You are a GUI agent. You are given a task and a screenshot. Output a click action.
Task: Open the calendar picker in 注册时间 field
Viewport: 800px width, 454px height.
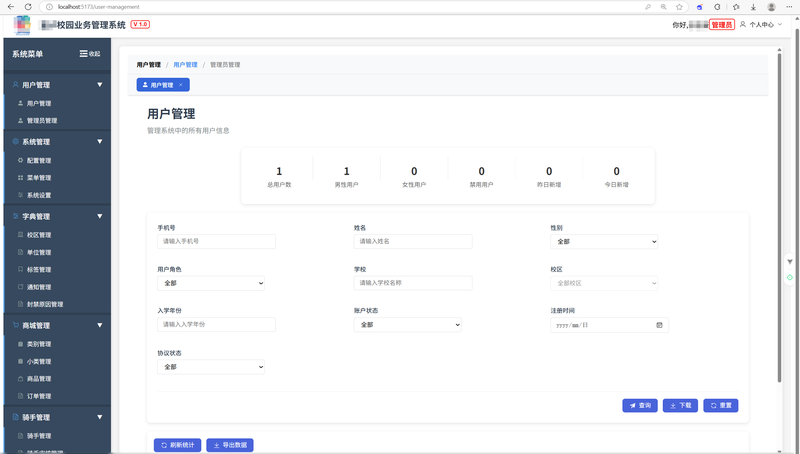click(659, 325)
